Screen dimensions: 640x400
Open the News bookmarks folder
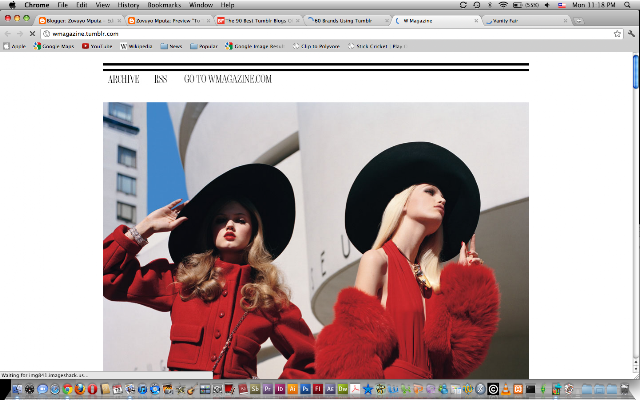click(171, 46)
